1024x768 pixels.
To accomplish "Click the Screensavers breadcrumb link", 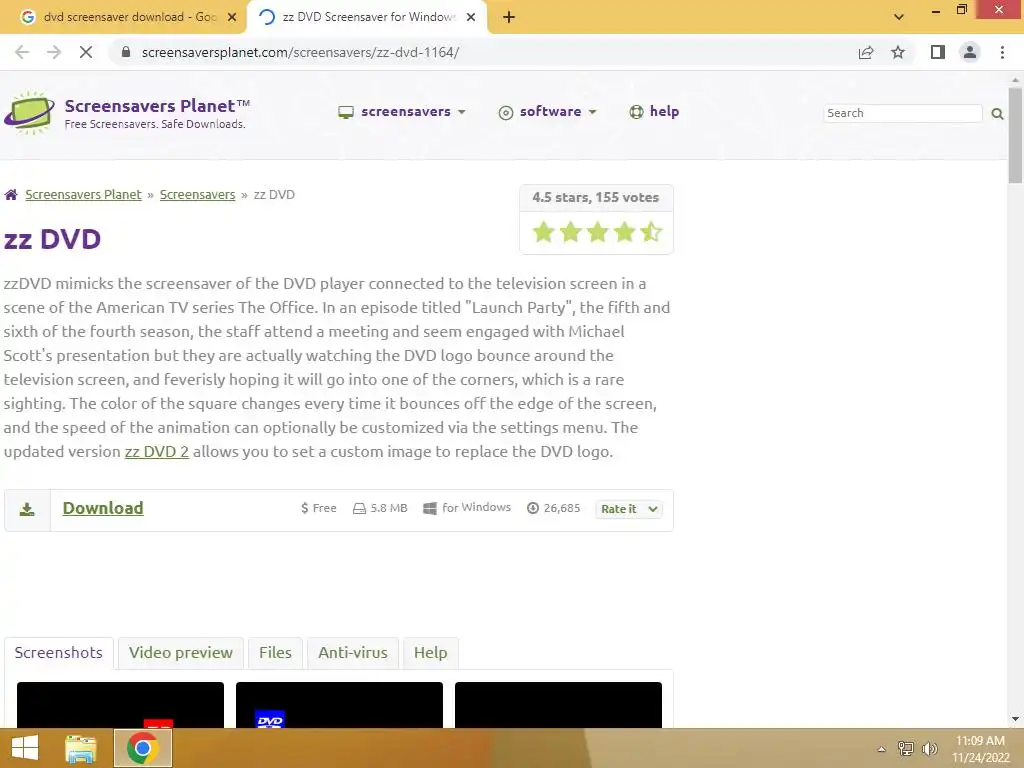I will 197,195.
